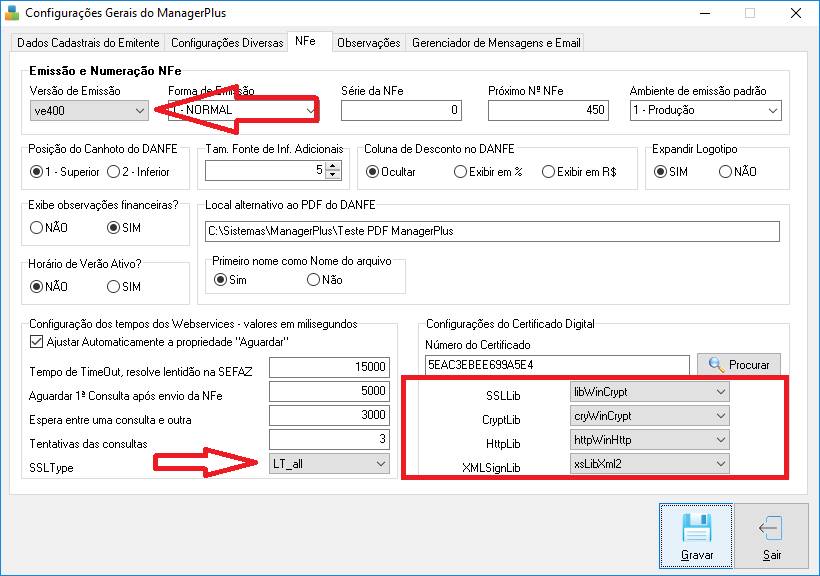Select canhoto position 2 - Inferior
The height and width of the screenshot is (576, 820).
[138, 172]
